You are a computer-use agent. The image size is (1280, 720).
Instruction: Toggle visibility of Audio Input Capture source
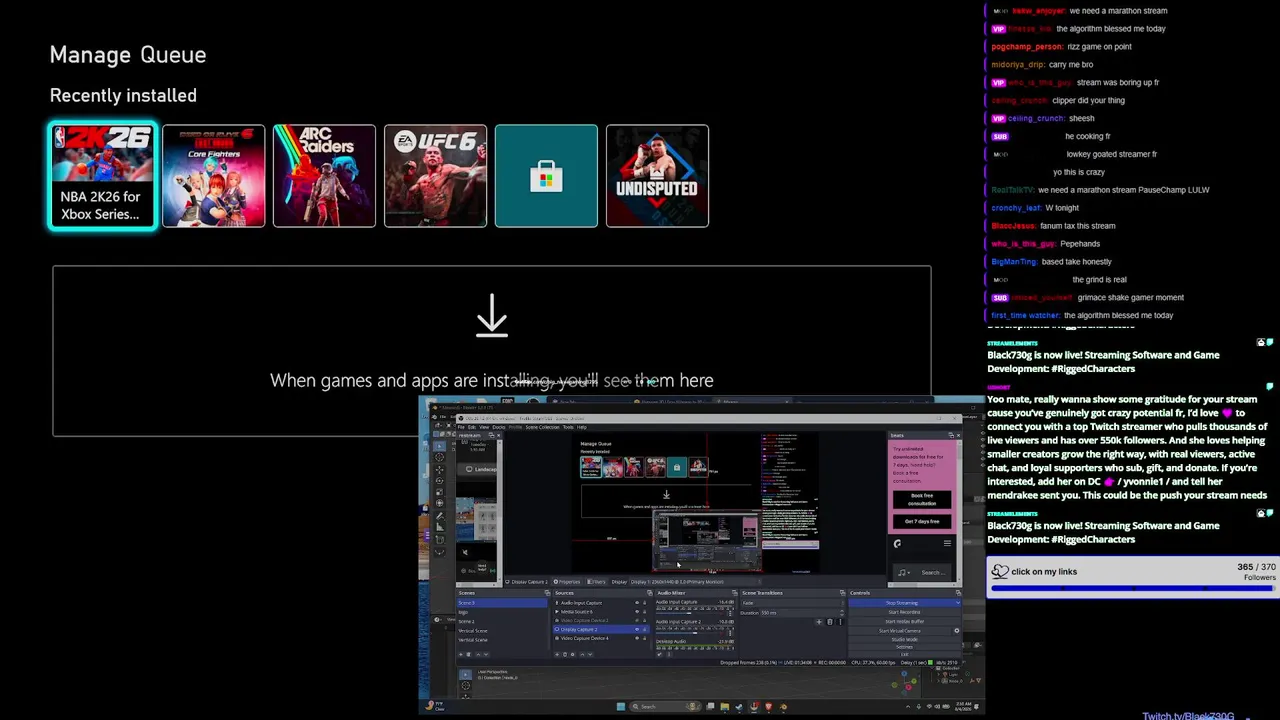[637, 603]
